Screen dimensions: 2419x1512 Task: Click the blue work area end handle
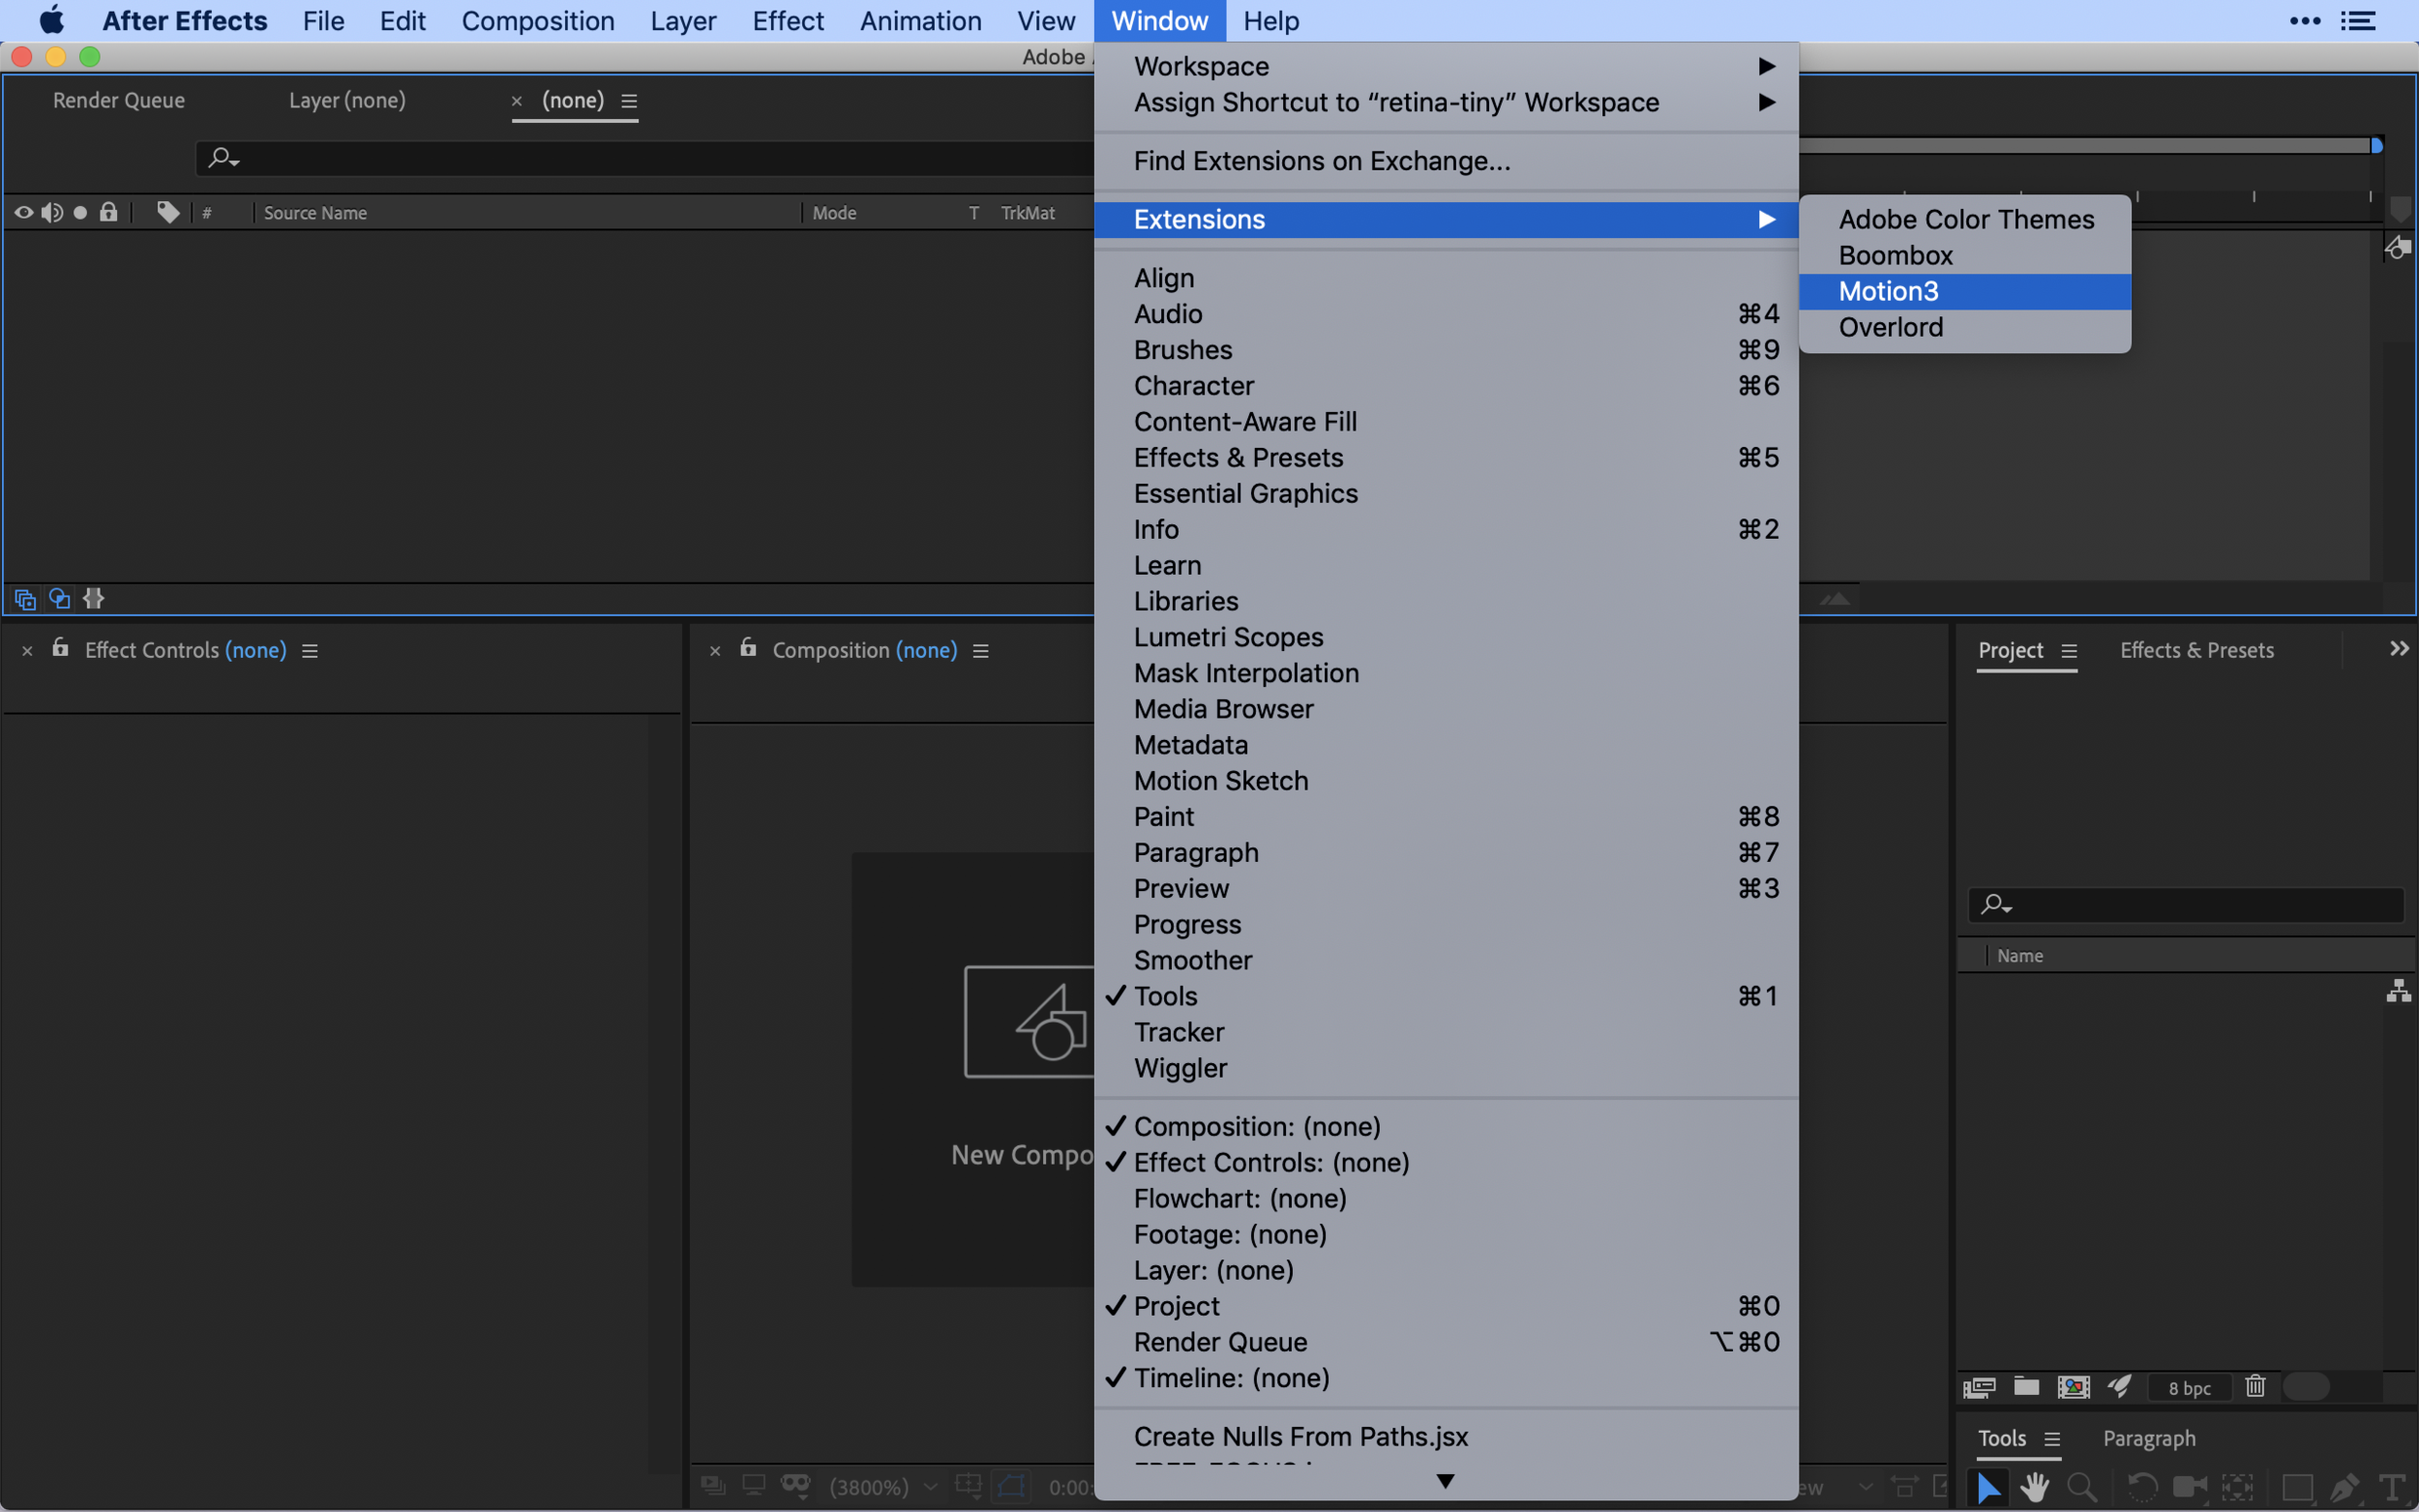(x=2377, y=146)
